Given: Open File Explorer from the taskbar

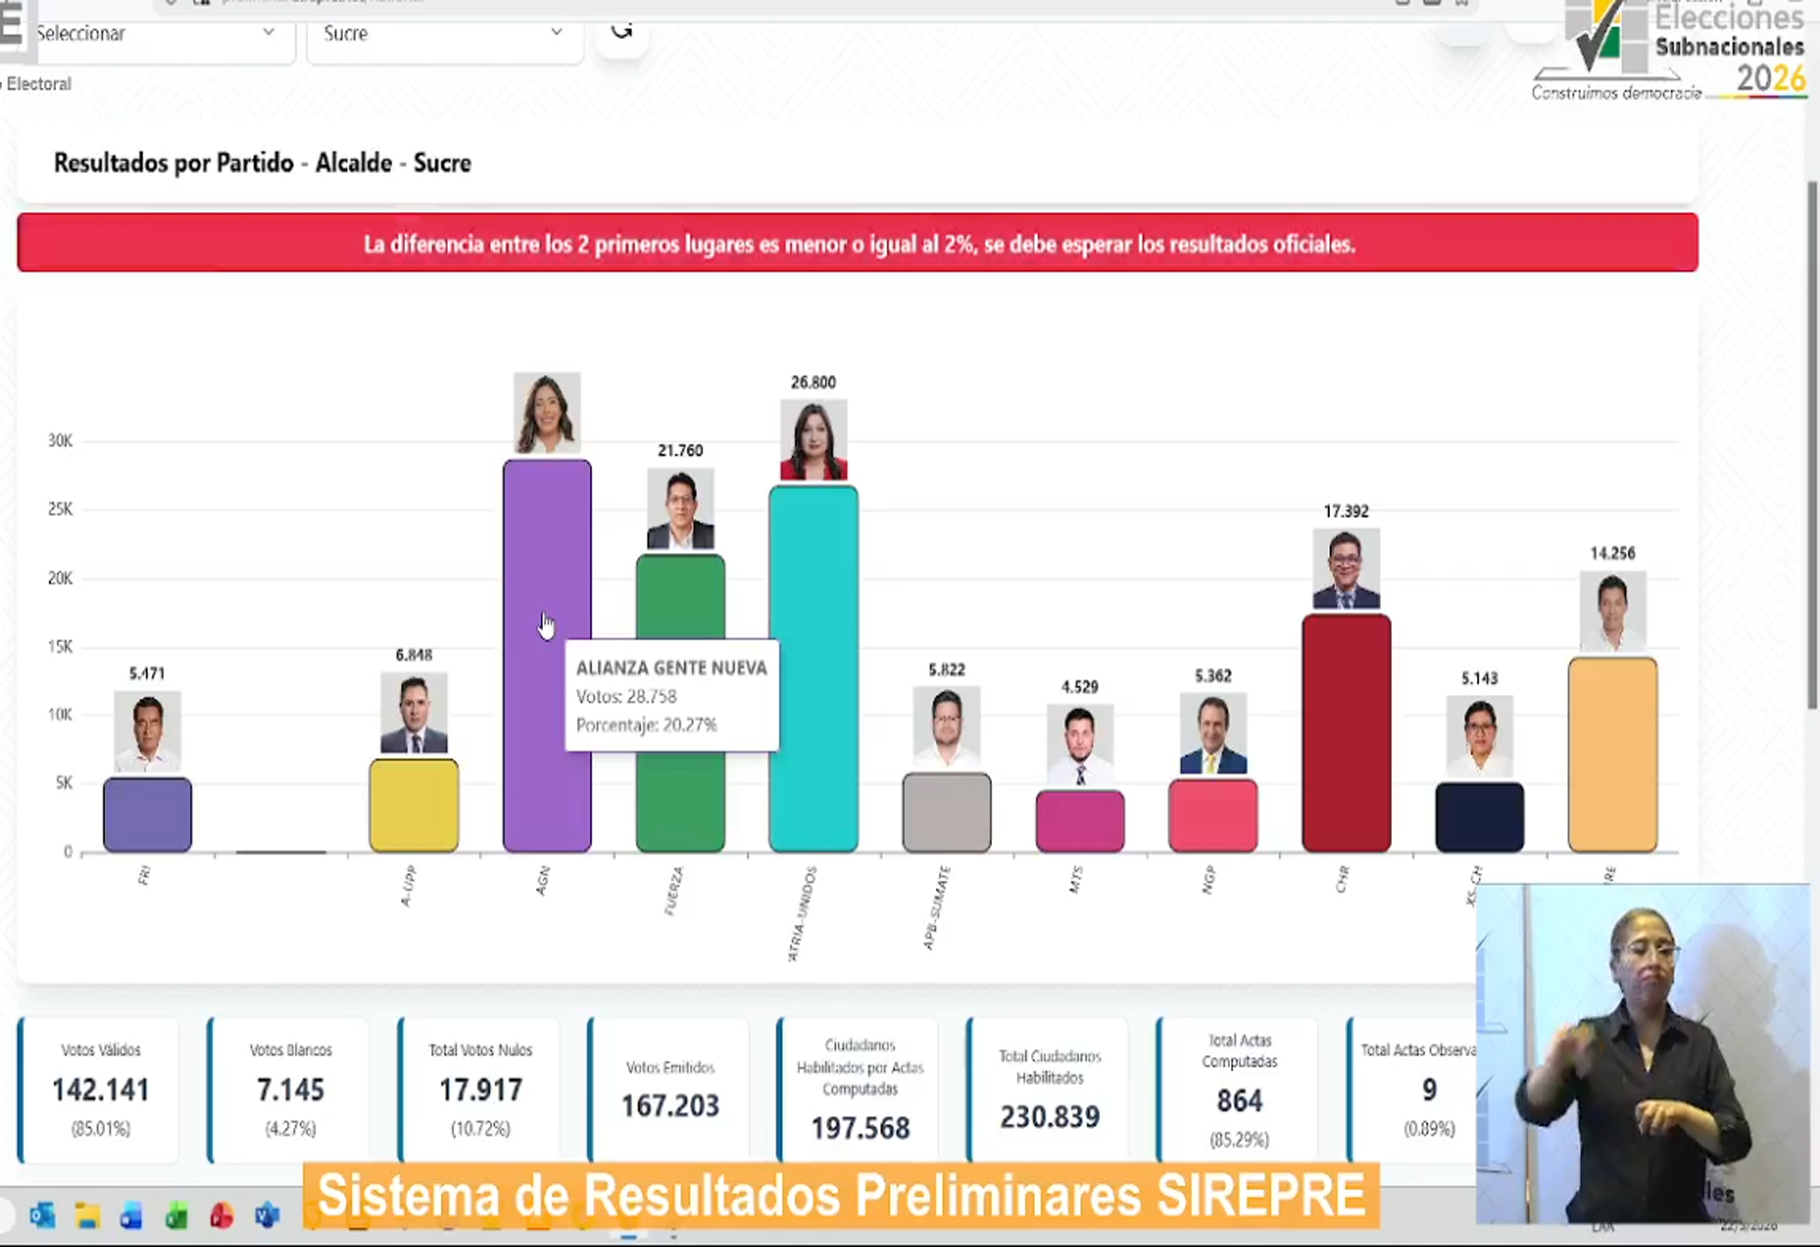Looking at the screenshot, I should [87, 1216].
